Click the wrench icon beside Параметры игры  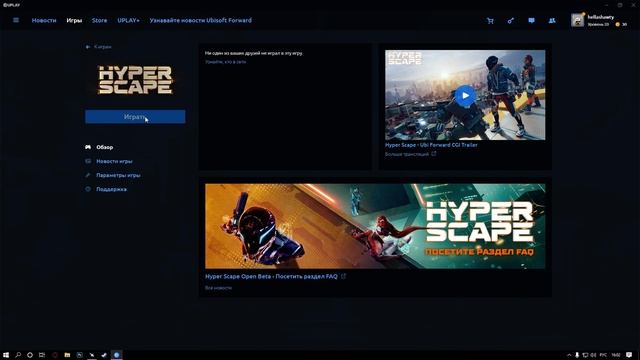point(88,175)
